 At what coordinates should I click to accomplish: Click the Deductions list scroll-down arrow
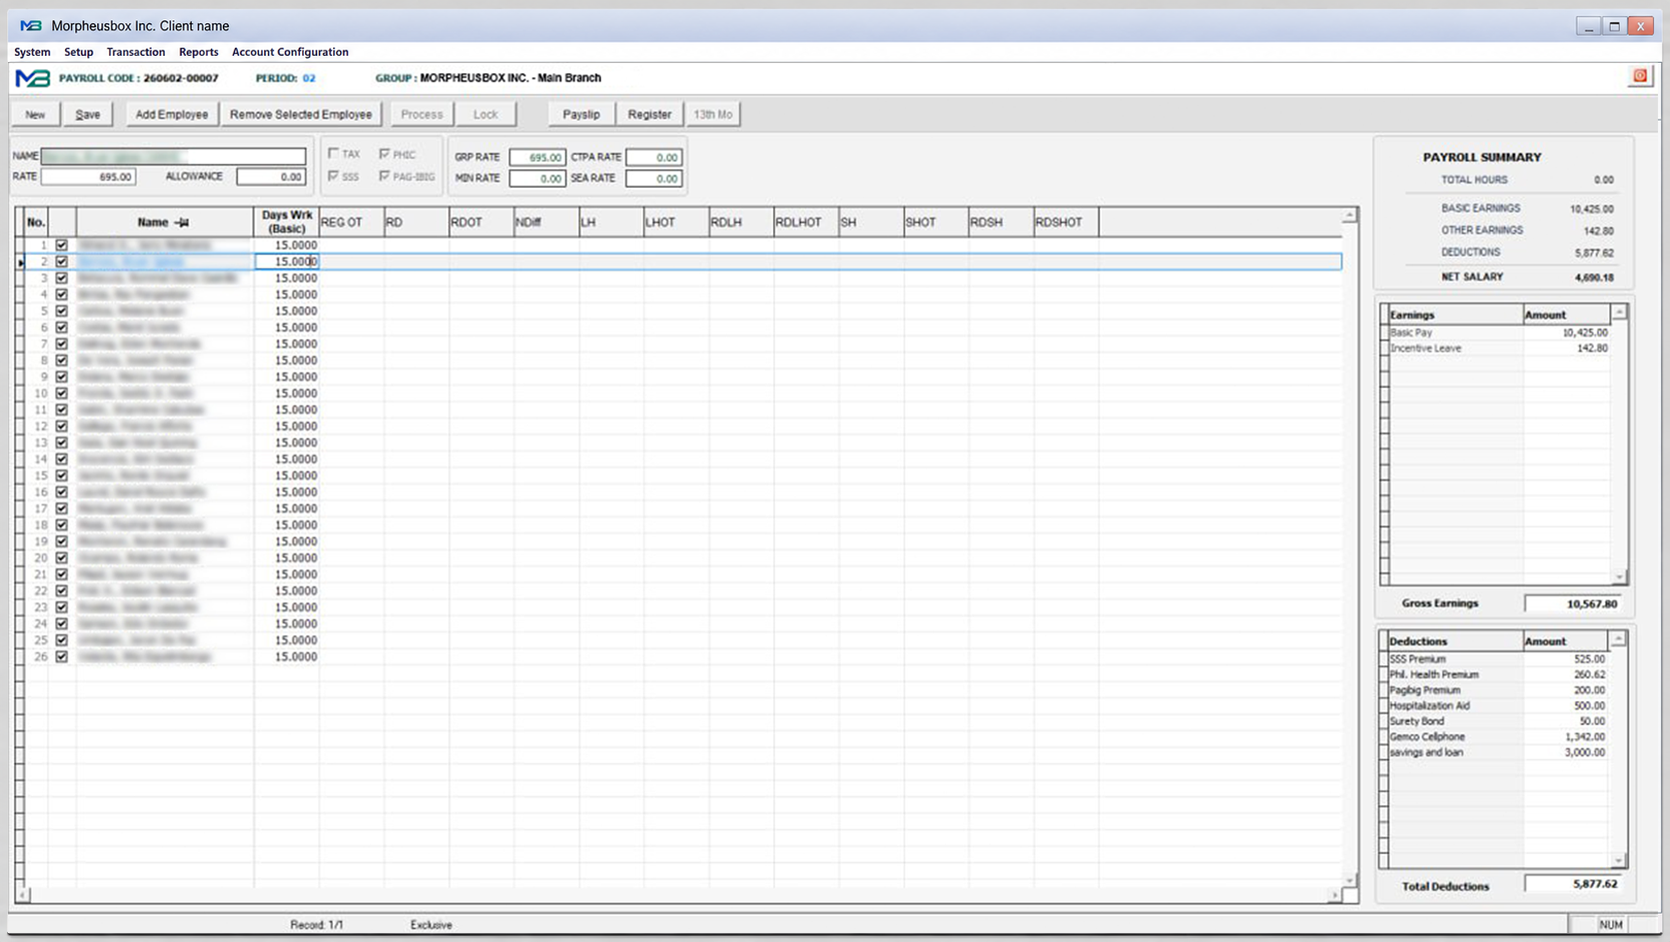(1618, 861)
